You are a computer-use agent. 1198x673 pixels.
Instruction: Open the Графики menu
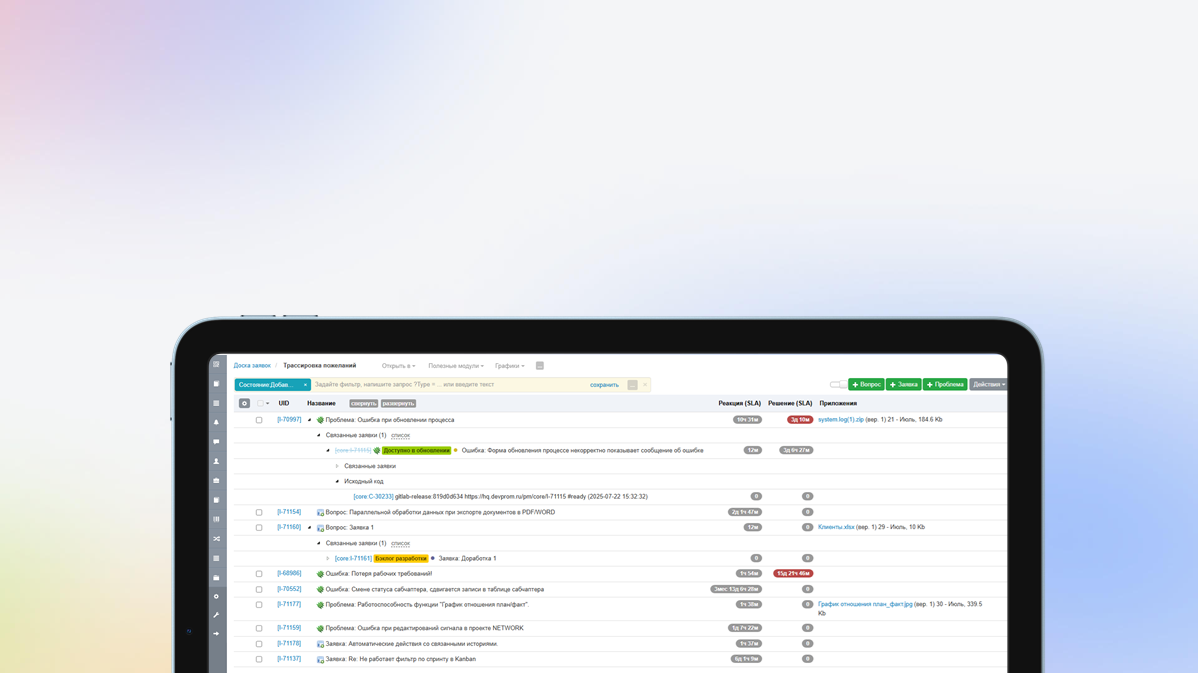point(509,366)
